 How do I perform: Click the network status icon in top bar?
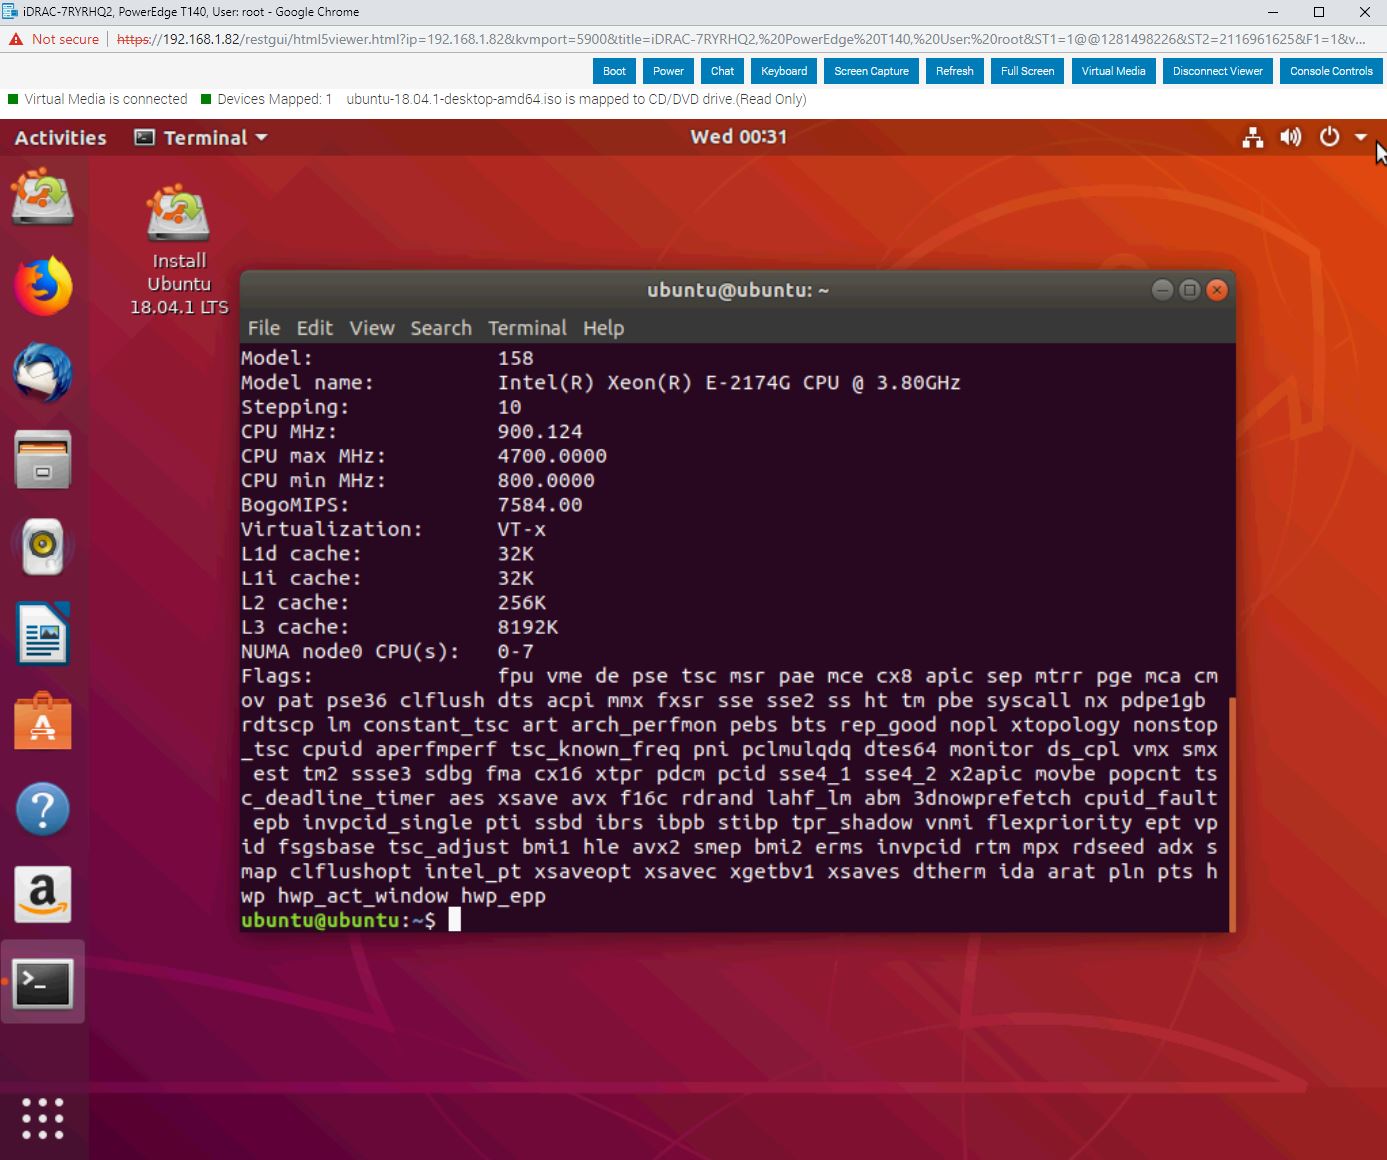click(x=1252, y=138)
